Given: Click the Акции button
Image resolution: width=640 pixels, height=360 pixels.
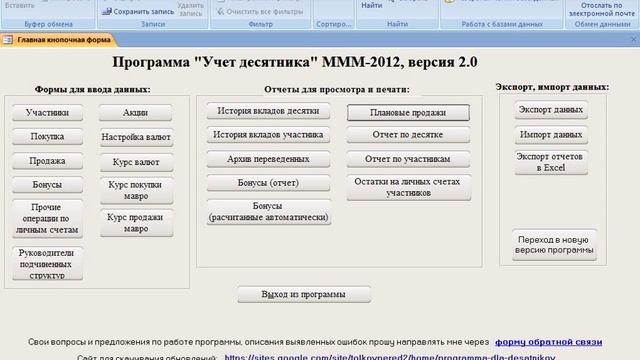Looking at the screenshot, I should click(136, 112).
